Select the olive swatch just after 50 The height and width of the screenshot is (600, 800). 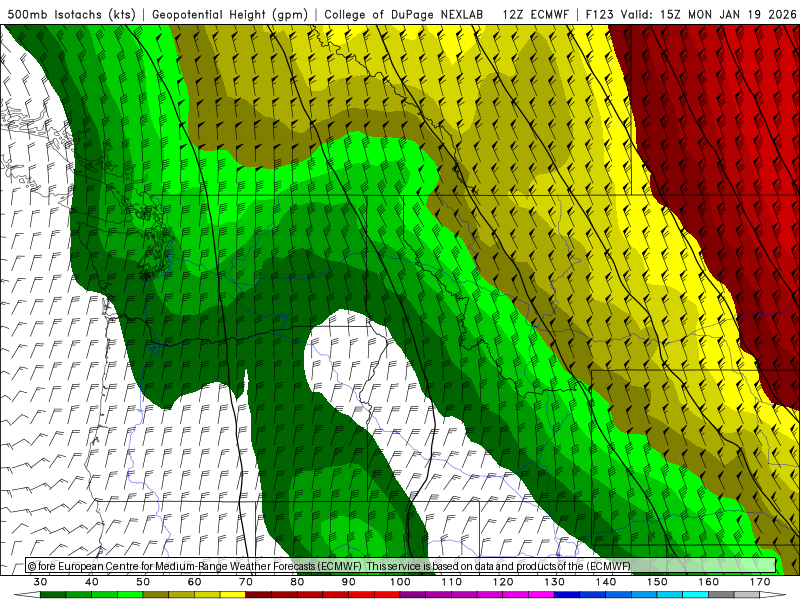pyautogui.click(x=156, y=595)
